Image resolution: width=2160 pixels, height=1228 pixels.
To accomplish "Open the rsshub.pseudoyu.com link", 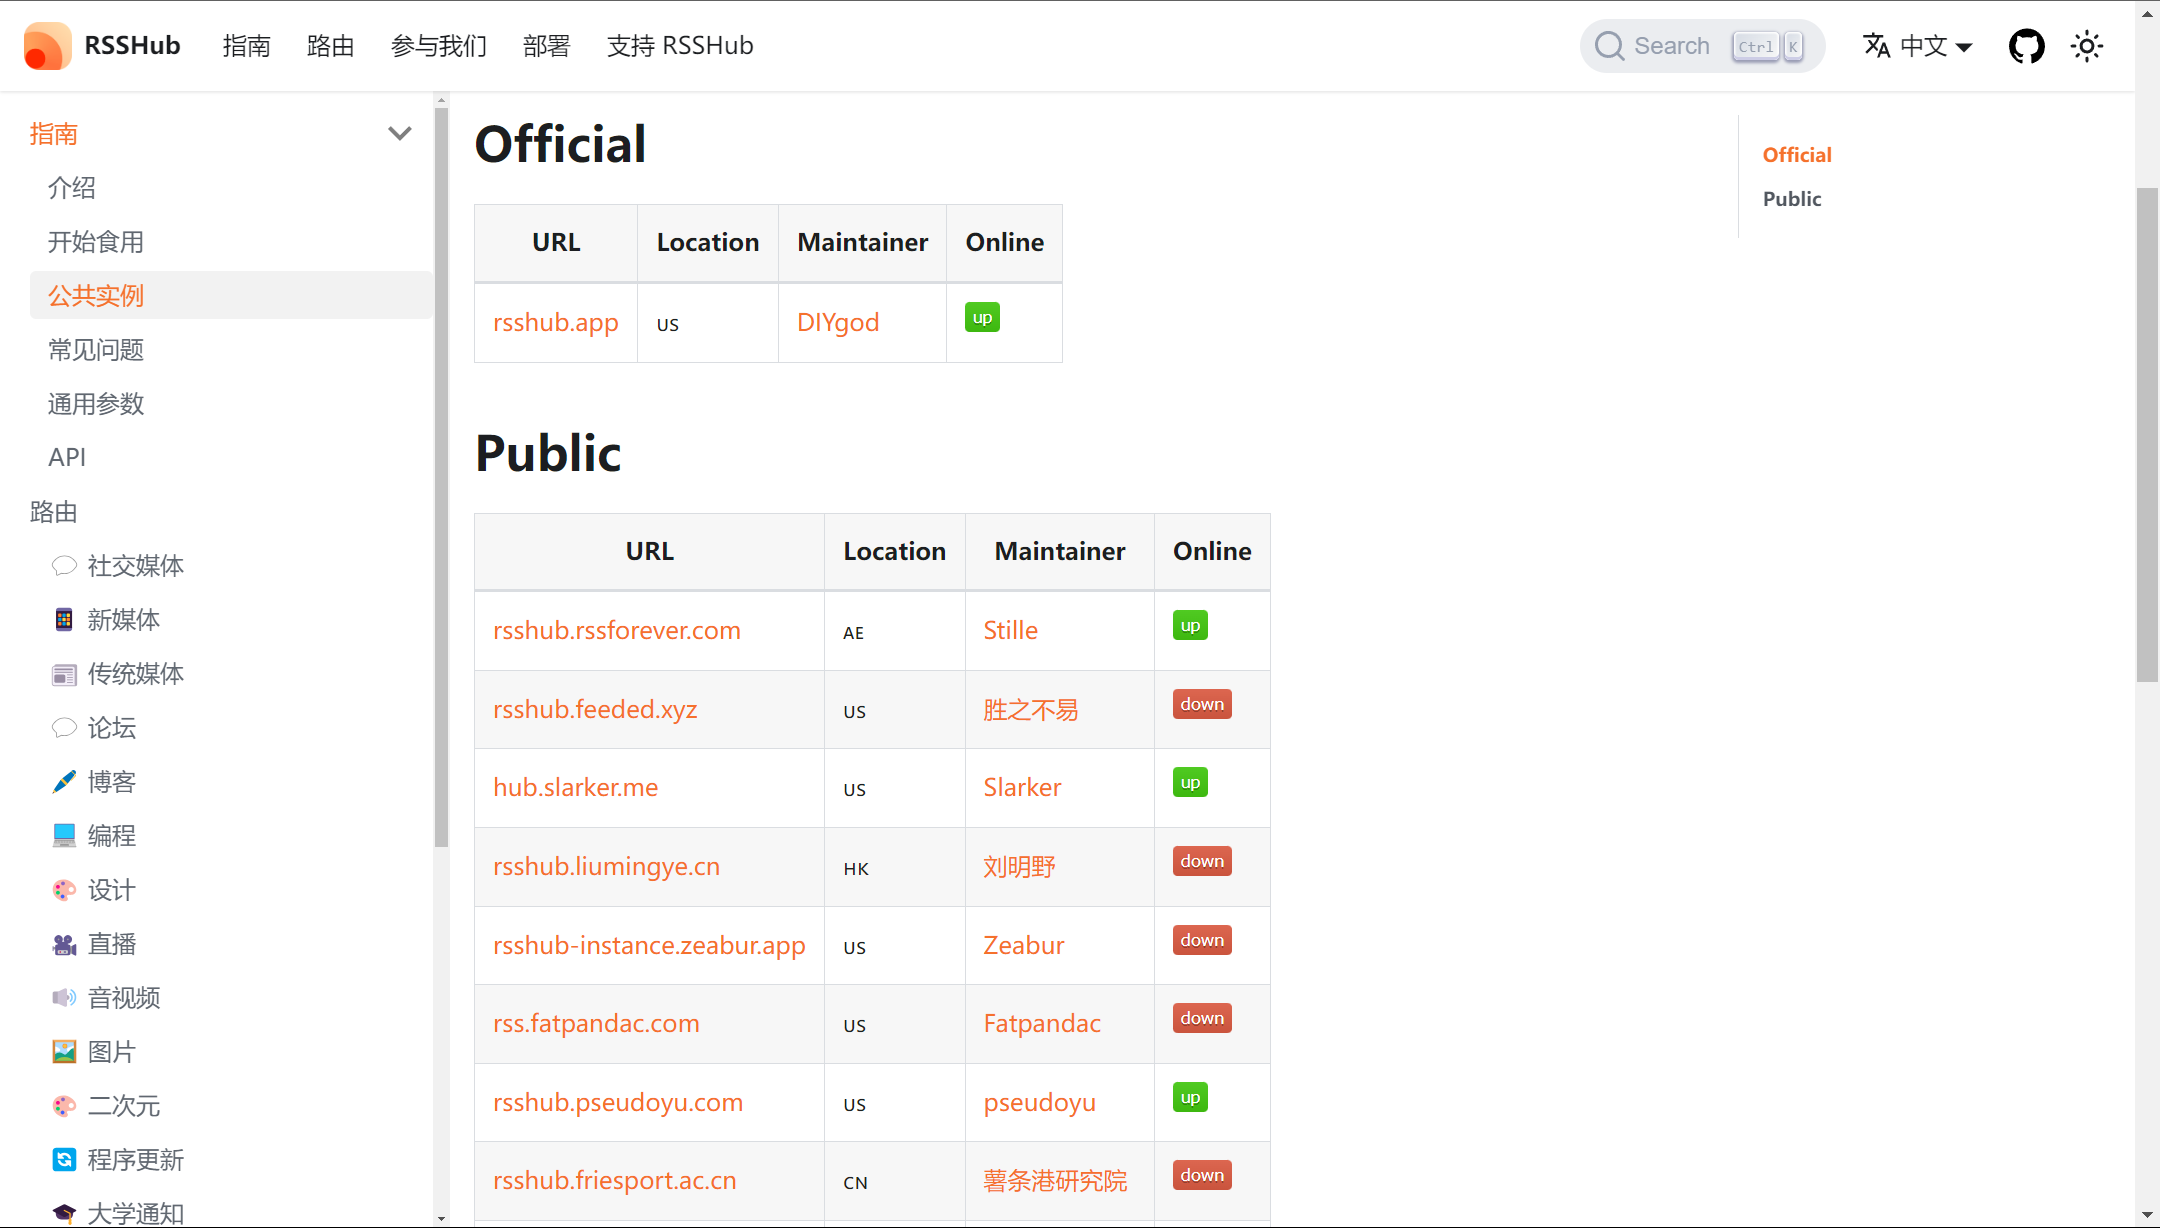I will pyautogui.click(x=618, y=1103).
